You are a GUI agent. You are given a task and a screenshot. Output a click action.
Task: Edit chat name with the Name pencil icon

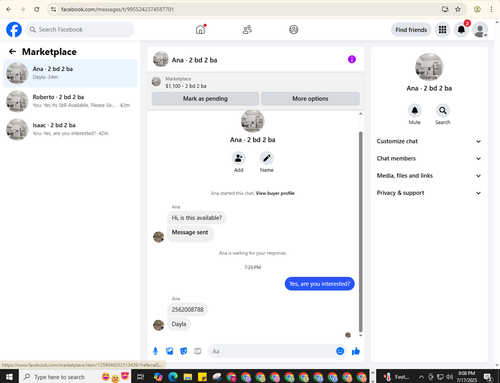click(267, 158)
